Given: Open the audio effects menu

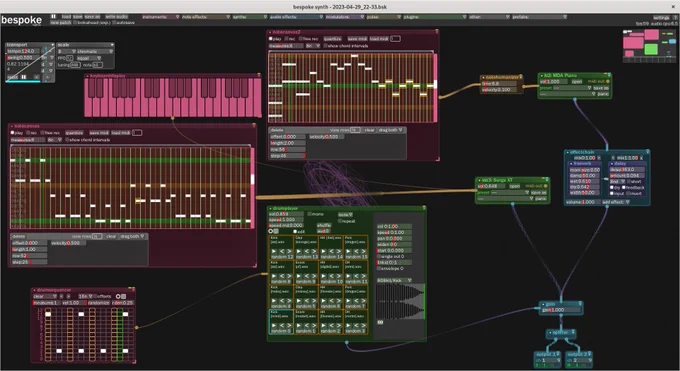Looking at the screenshot, I should [296, 16].
